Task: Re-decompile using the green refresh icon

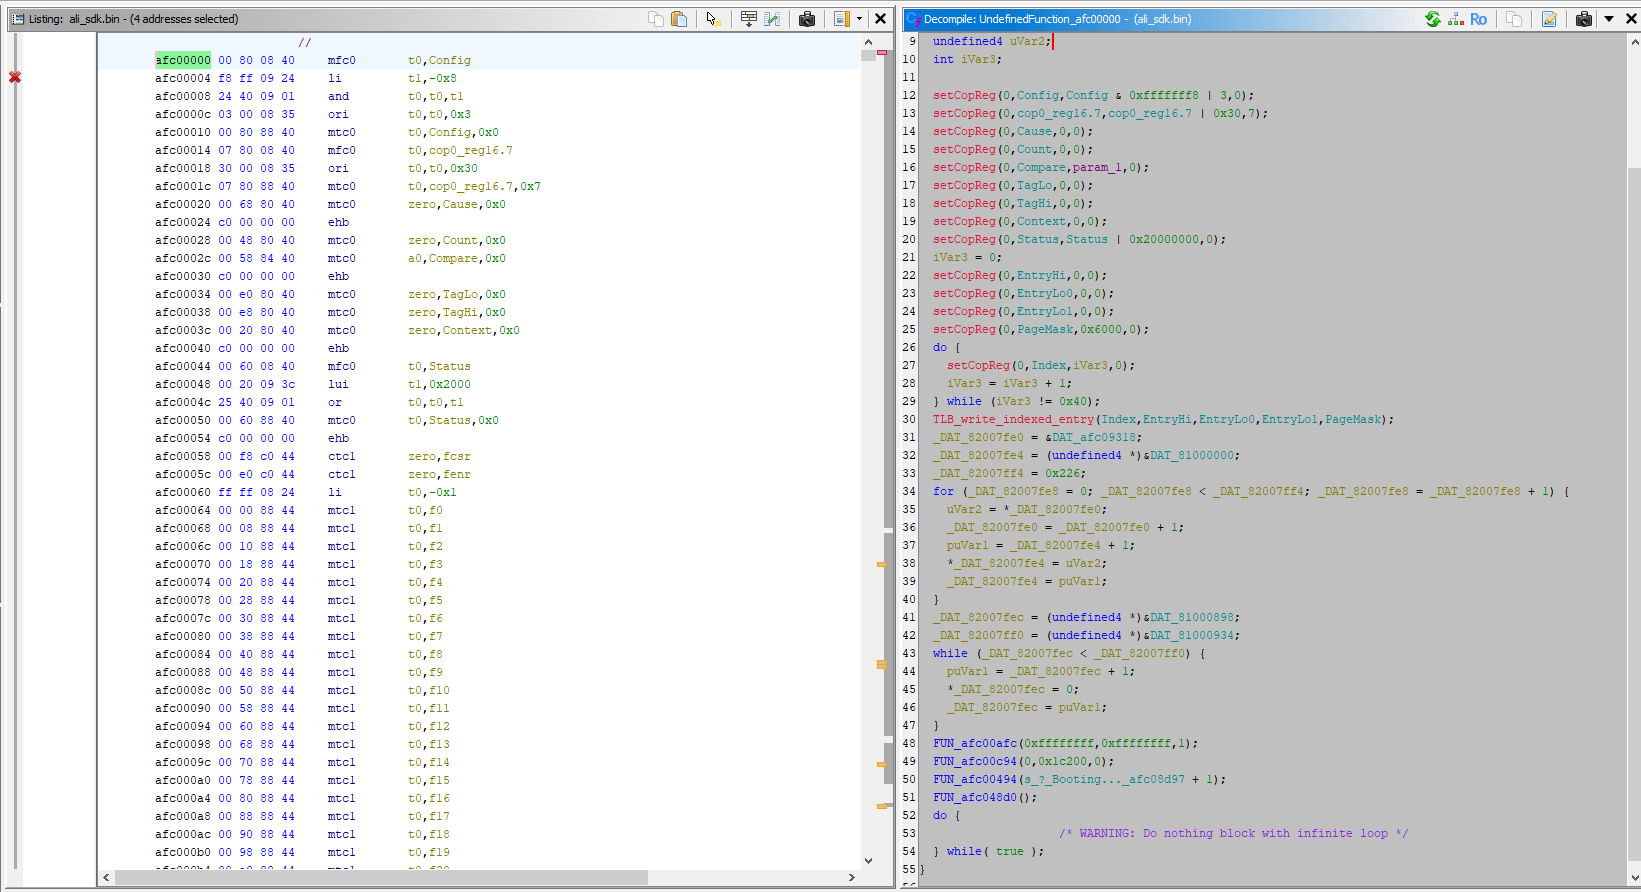Action: pos(1432,19)
